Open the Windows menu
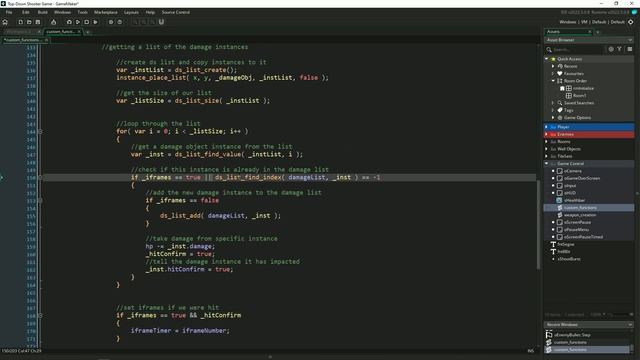The width and height of the screenshot is (640, 360). pyautogui.click(x=62, y=12)
